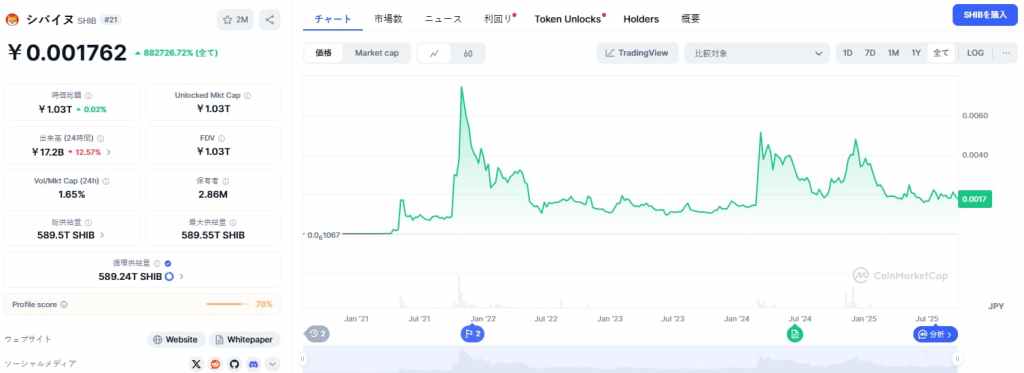Image resolution: width=1024 pixels, height=373 pixels.
Task: Select the line chart style icon
Action: pos(434,53)
